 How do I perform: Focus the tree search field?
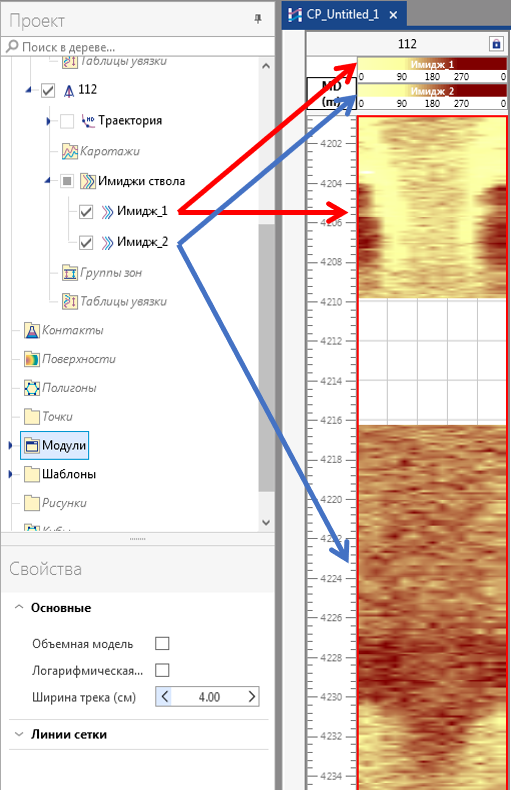coord(138,47)
